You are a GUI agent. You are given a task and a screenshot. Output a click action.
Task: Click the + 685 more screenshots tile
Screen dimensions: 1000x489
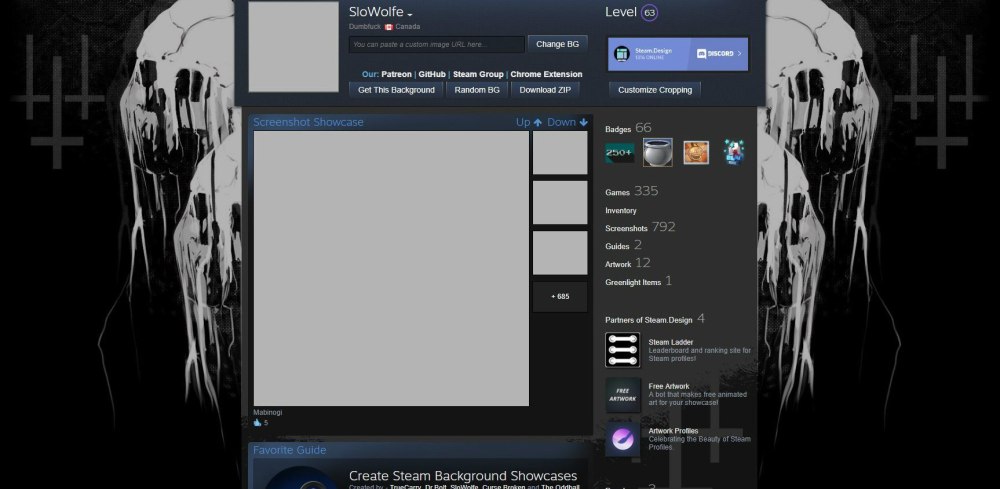560,296
